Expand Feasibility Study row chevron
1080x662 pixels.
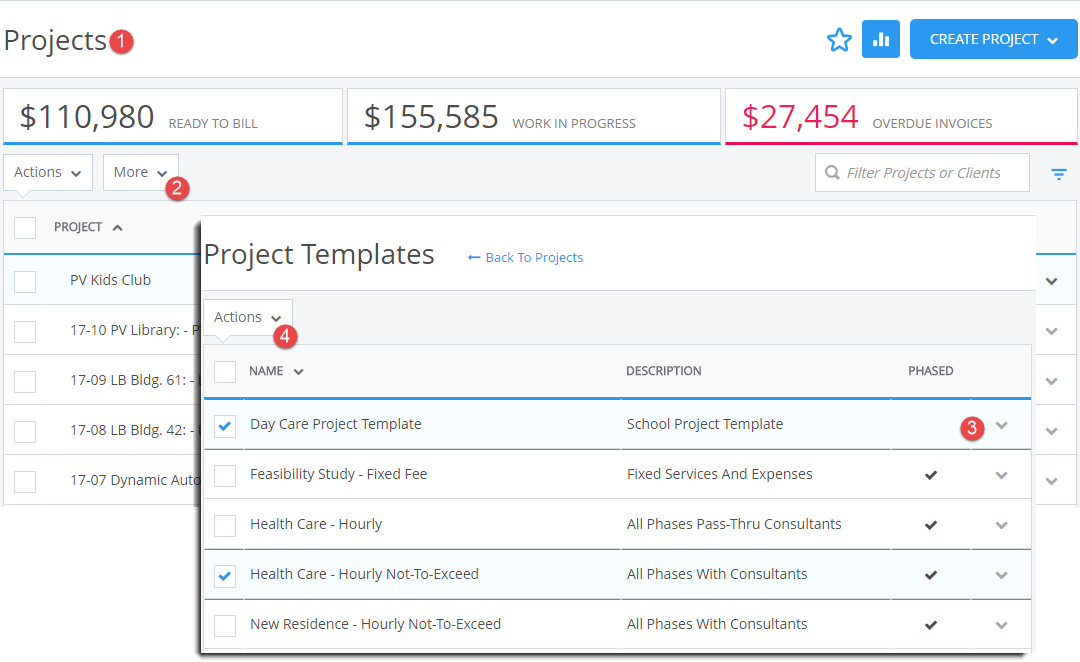(x=1001, y=475)
